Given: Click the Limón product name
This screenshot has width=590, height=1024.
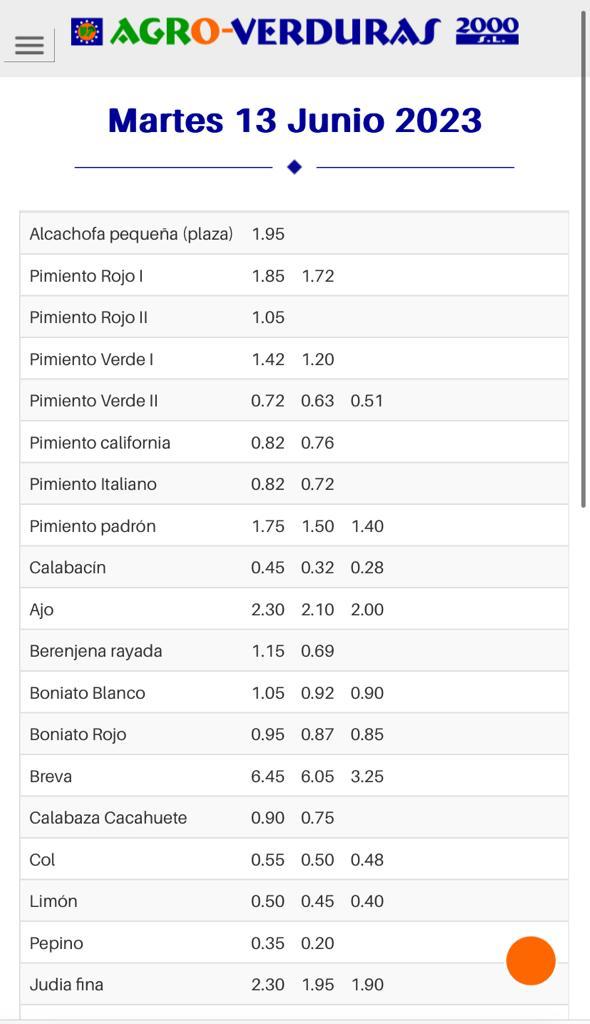Looking at the screenshot, I should 54,901.
